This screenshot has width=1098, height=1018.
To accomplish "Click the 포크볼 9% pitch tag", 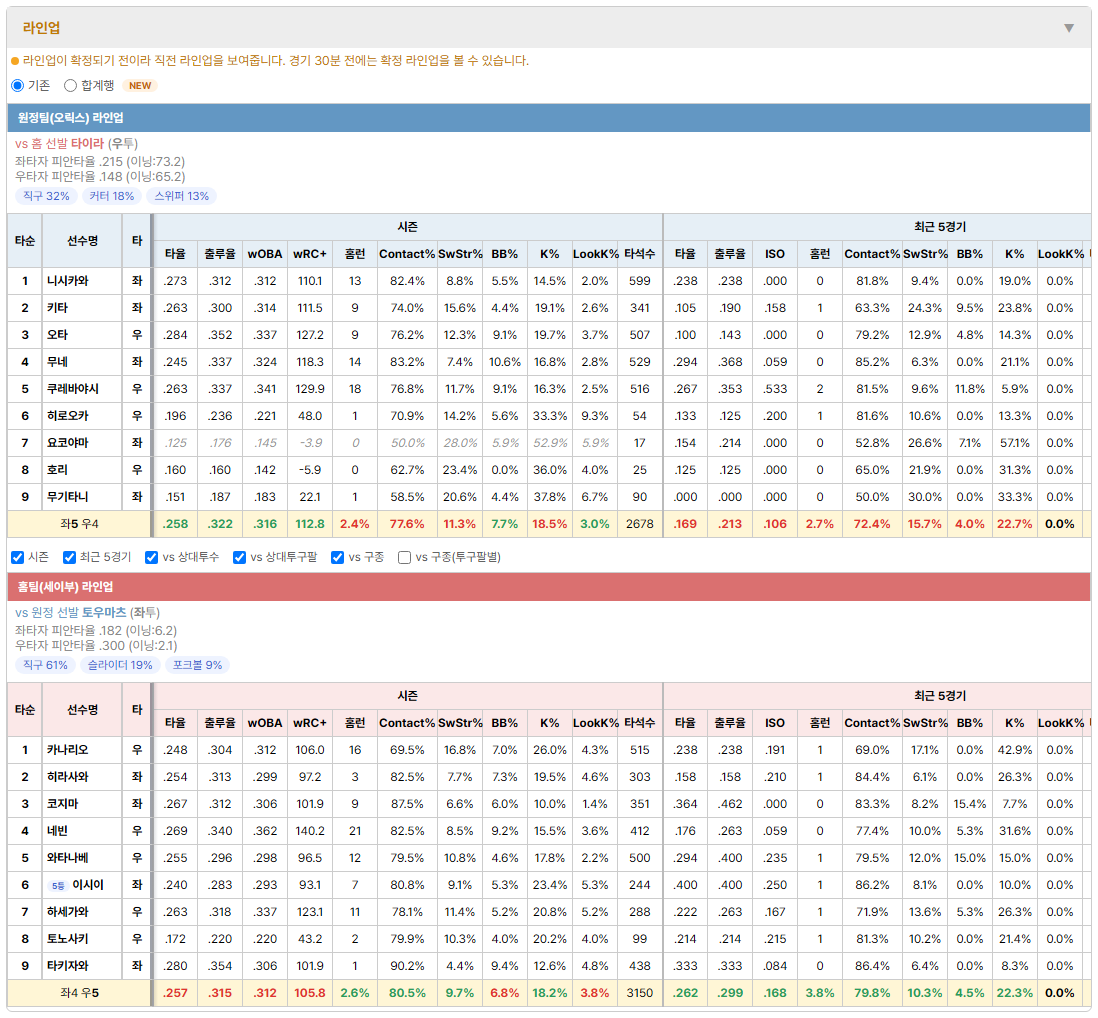I will 197,665.
